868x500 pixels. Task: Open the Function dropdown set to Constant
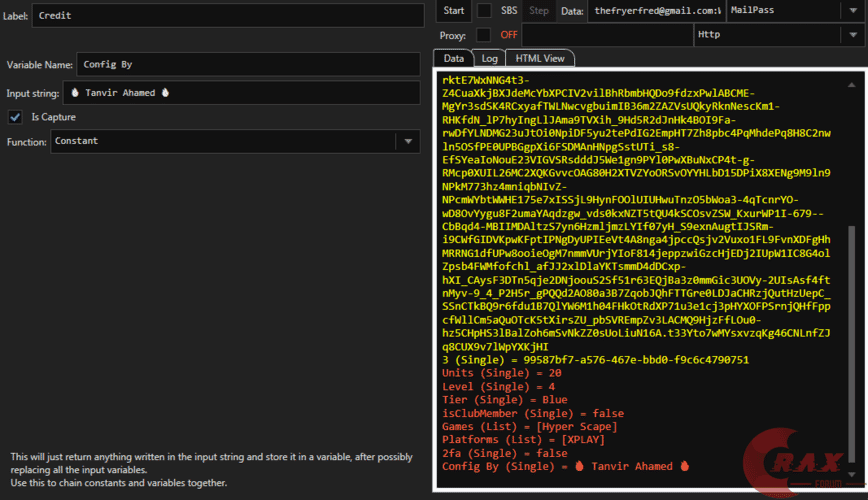(408, 142)
